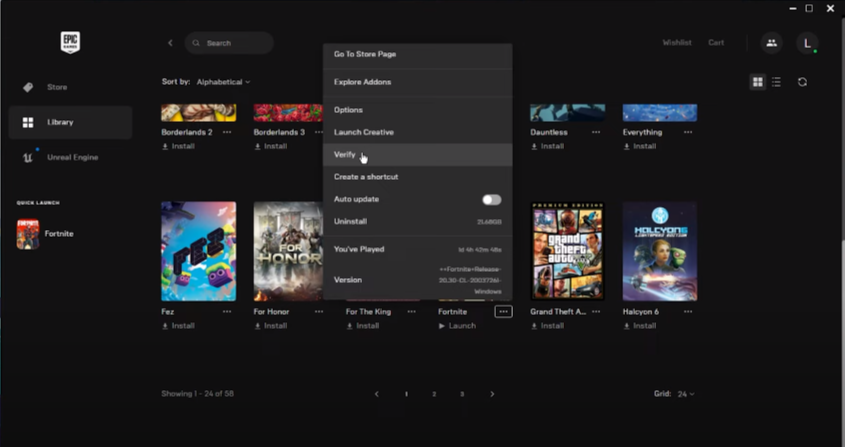
Task: Click the You've Played row
Action: [418, 250]
